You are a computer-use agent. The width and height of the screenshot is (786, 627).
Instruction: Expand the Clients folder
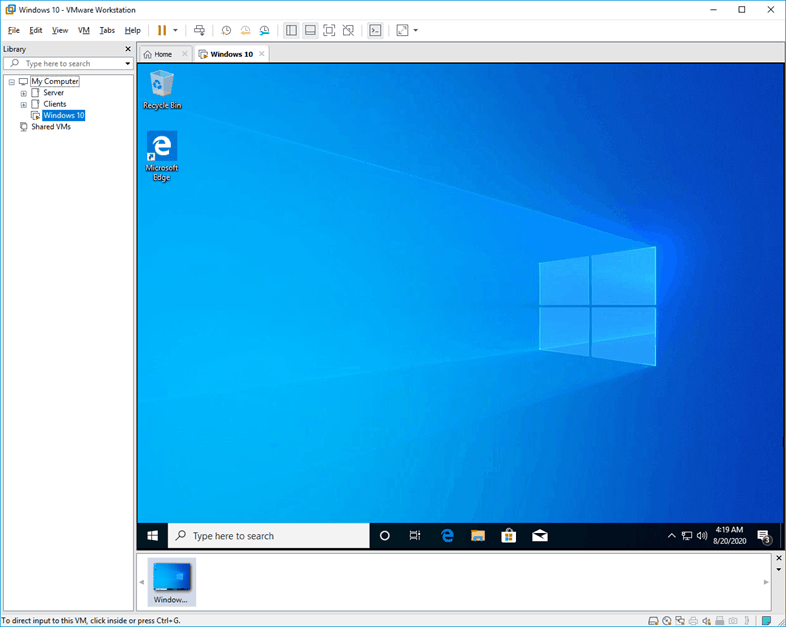24,105
